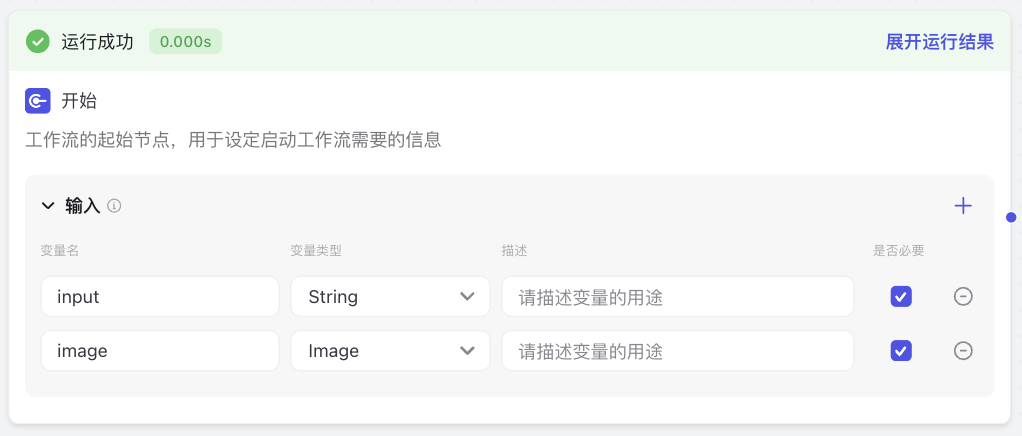Open the Image variable type dropdown
1022x436 pixels.
[x=390, y=351]
